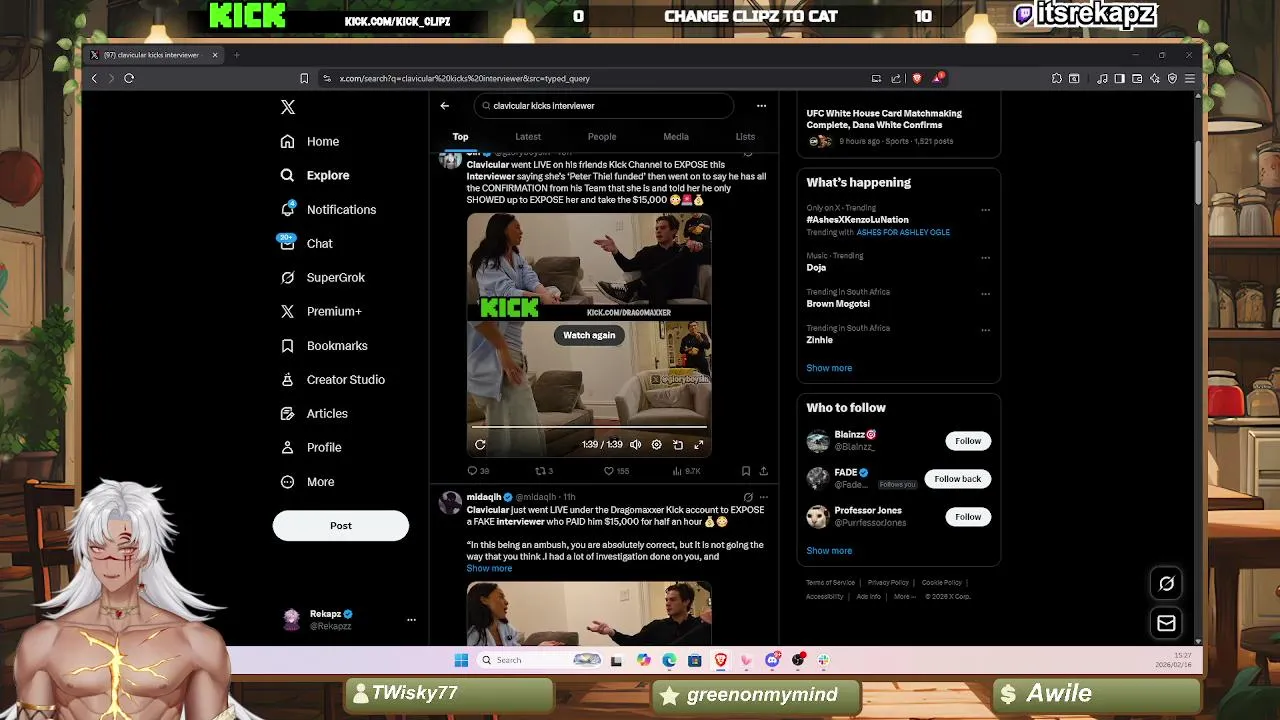This screenshot has height=720, width=1280.
Task: Open Microsoft Edge from the taskbar
Action: pyautogui.click(x=669, y=660)
